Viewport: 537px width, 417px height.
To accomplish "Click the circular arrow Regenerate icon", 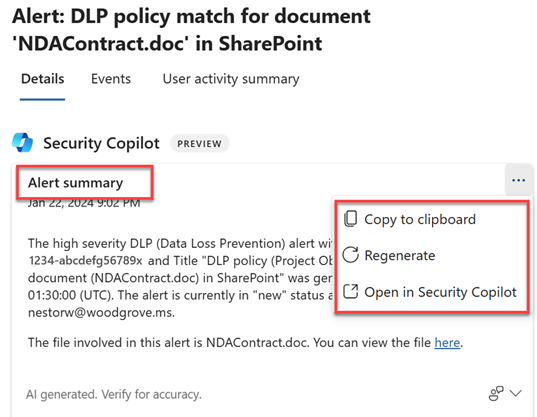I will [x=351, y=255].
